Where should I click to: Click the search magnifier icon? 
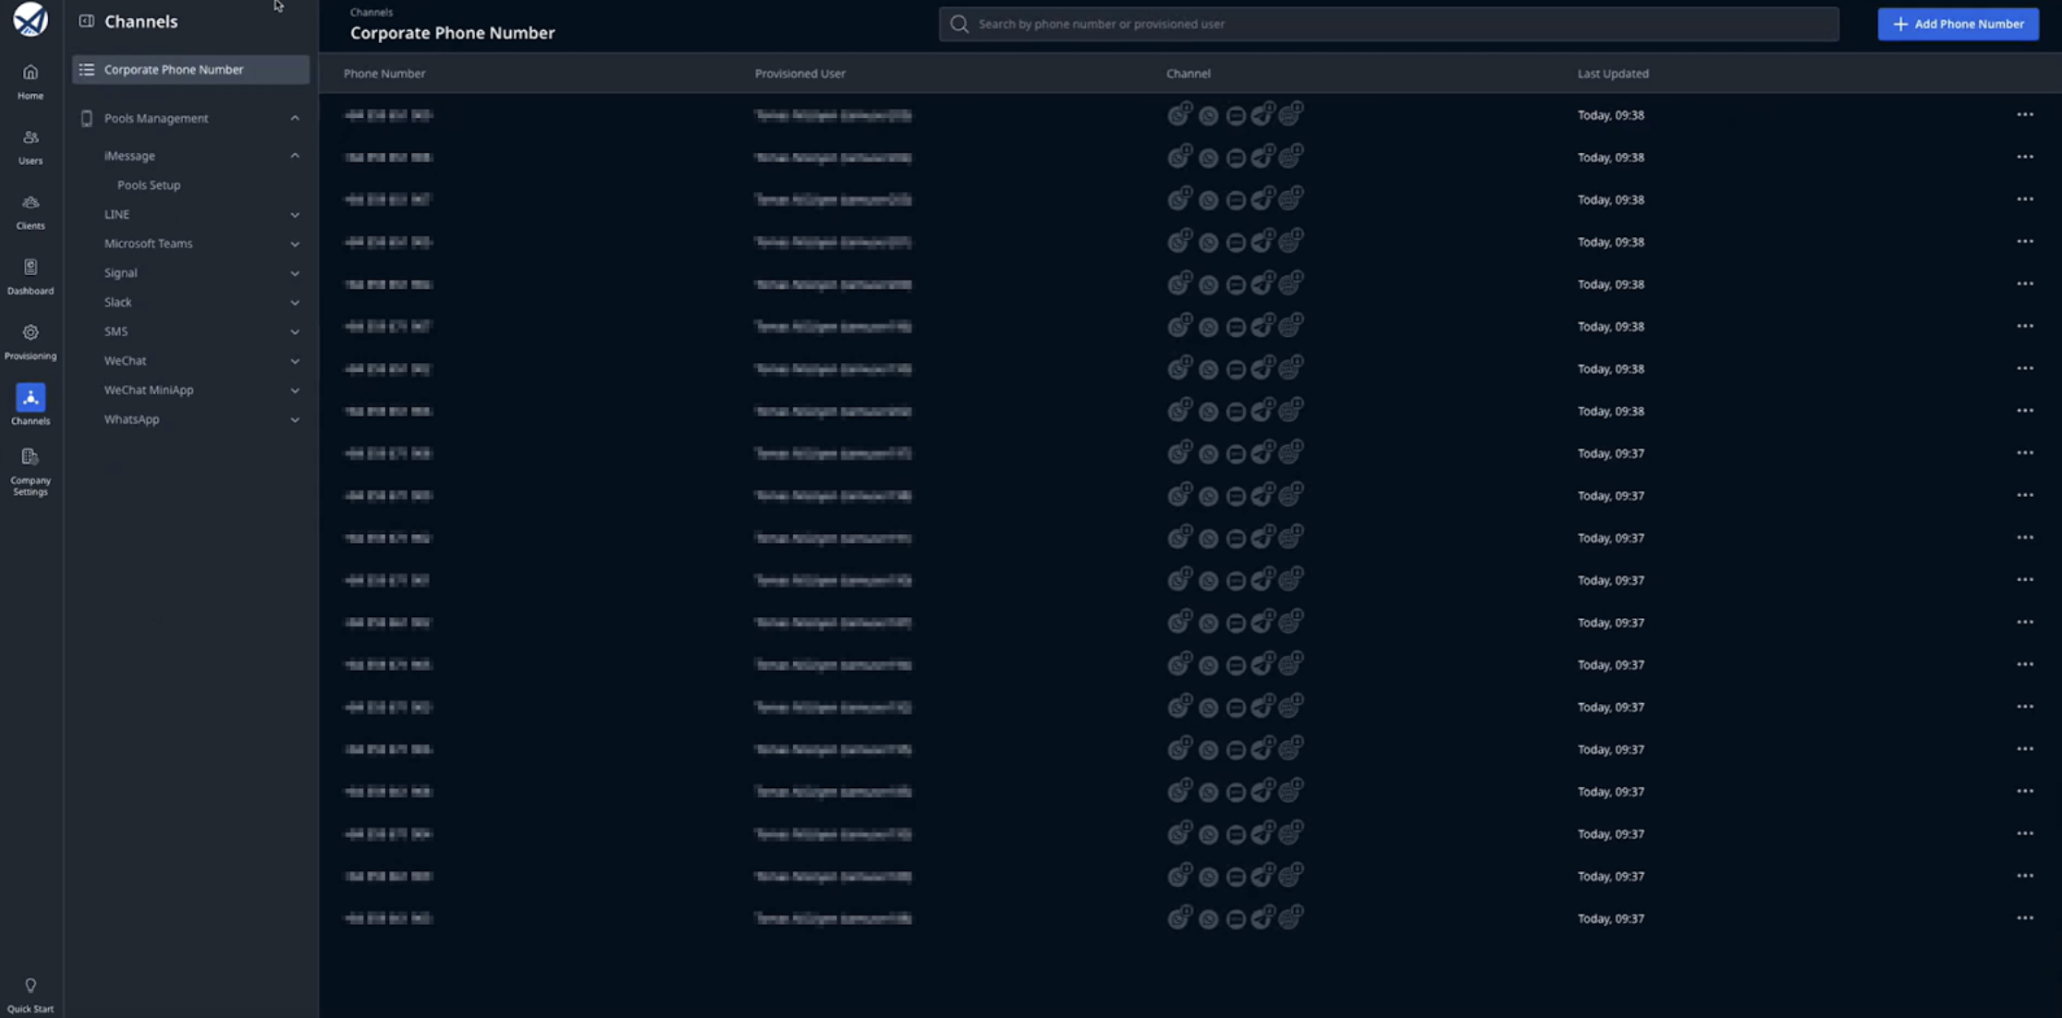[959, 24]
